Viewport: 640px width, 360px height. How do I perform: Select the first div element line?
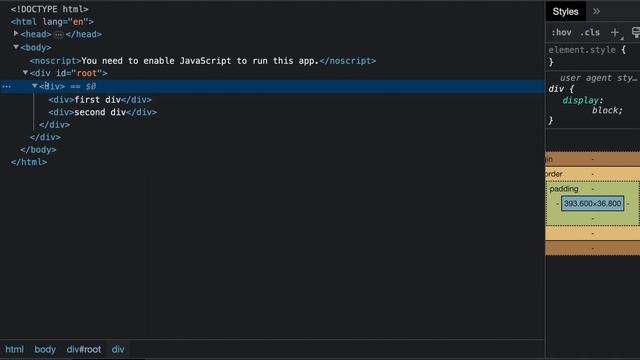100,100
